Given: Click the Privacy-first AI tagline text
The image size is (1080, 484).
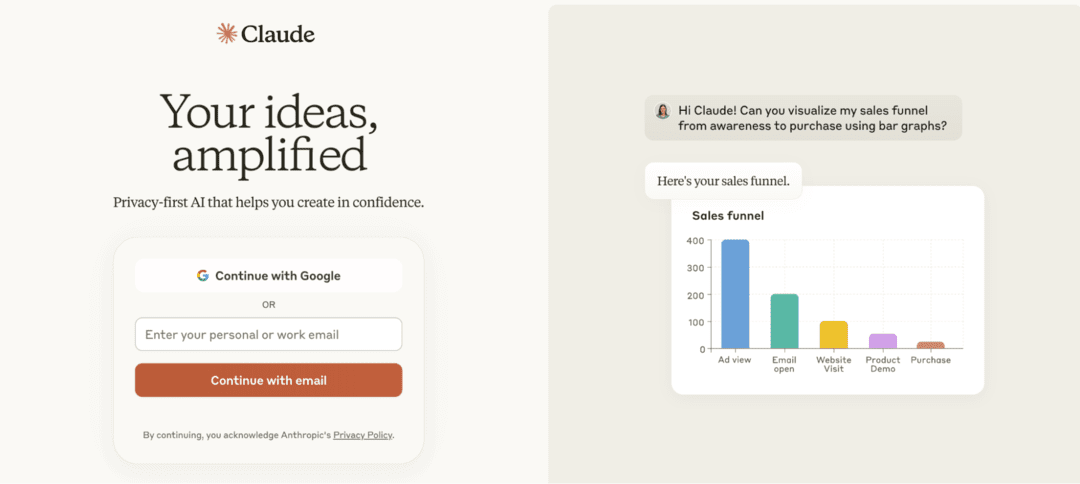Looking at the screenshot, I should click(268, 202).
